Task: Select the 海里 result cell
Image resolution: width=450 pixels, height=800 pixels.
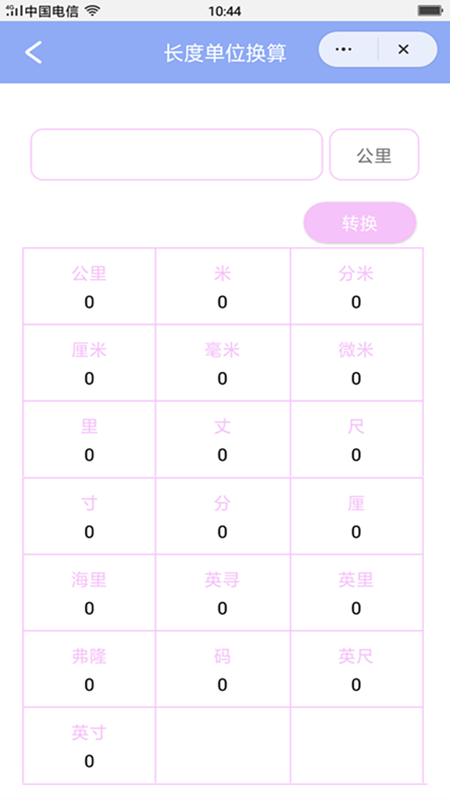Action: click(x=89, y=593)
